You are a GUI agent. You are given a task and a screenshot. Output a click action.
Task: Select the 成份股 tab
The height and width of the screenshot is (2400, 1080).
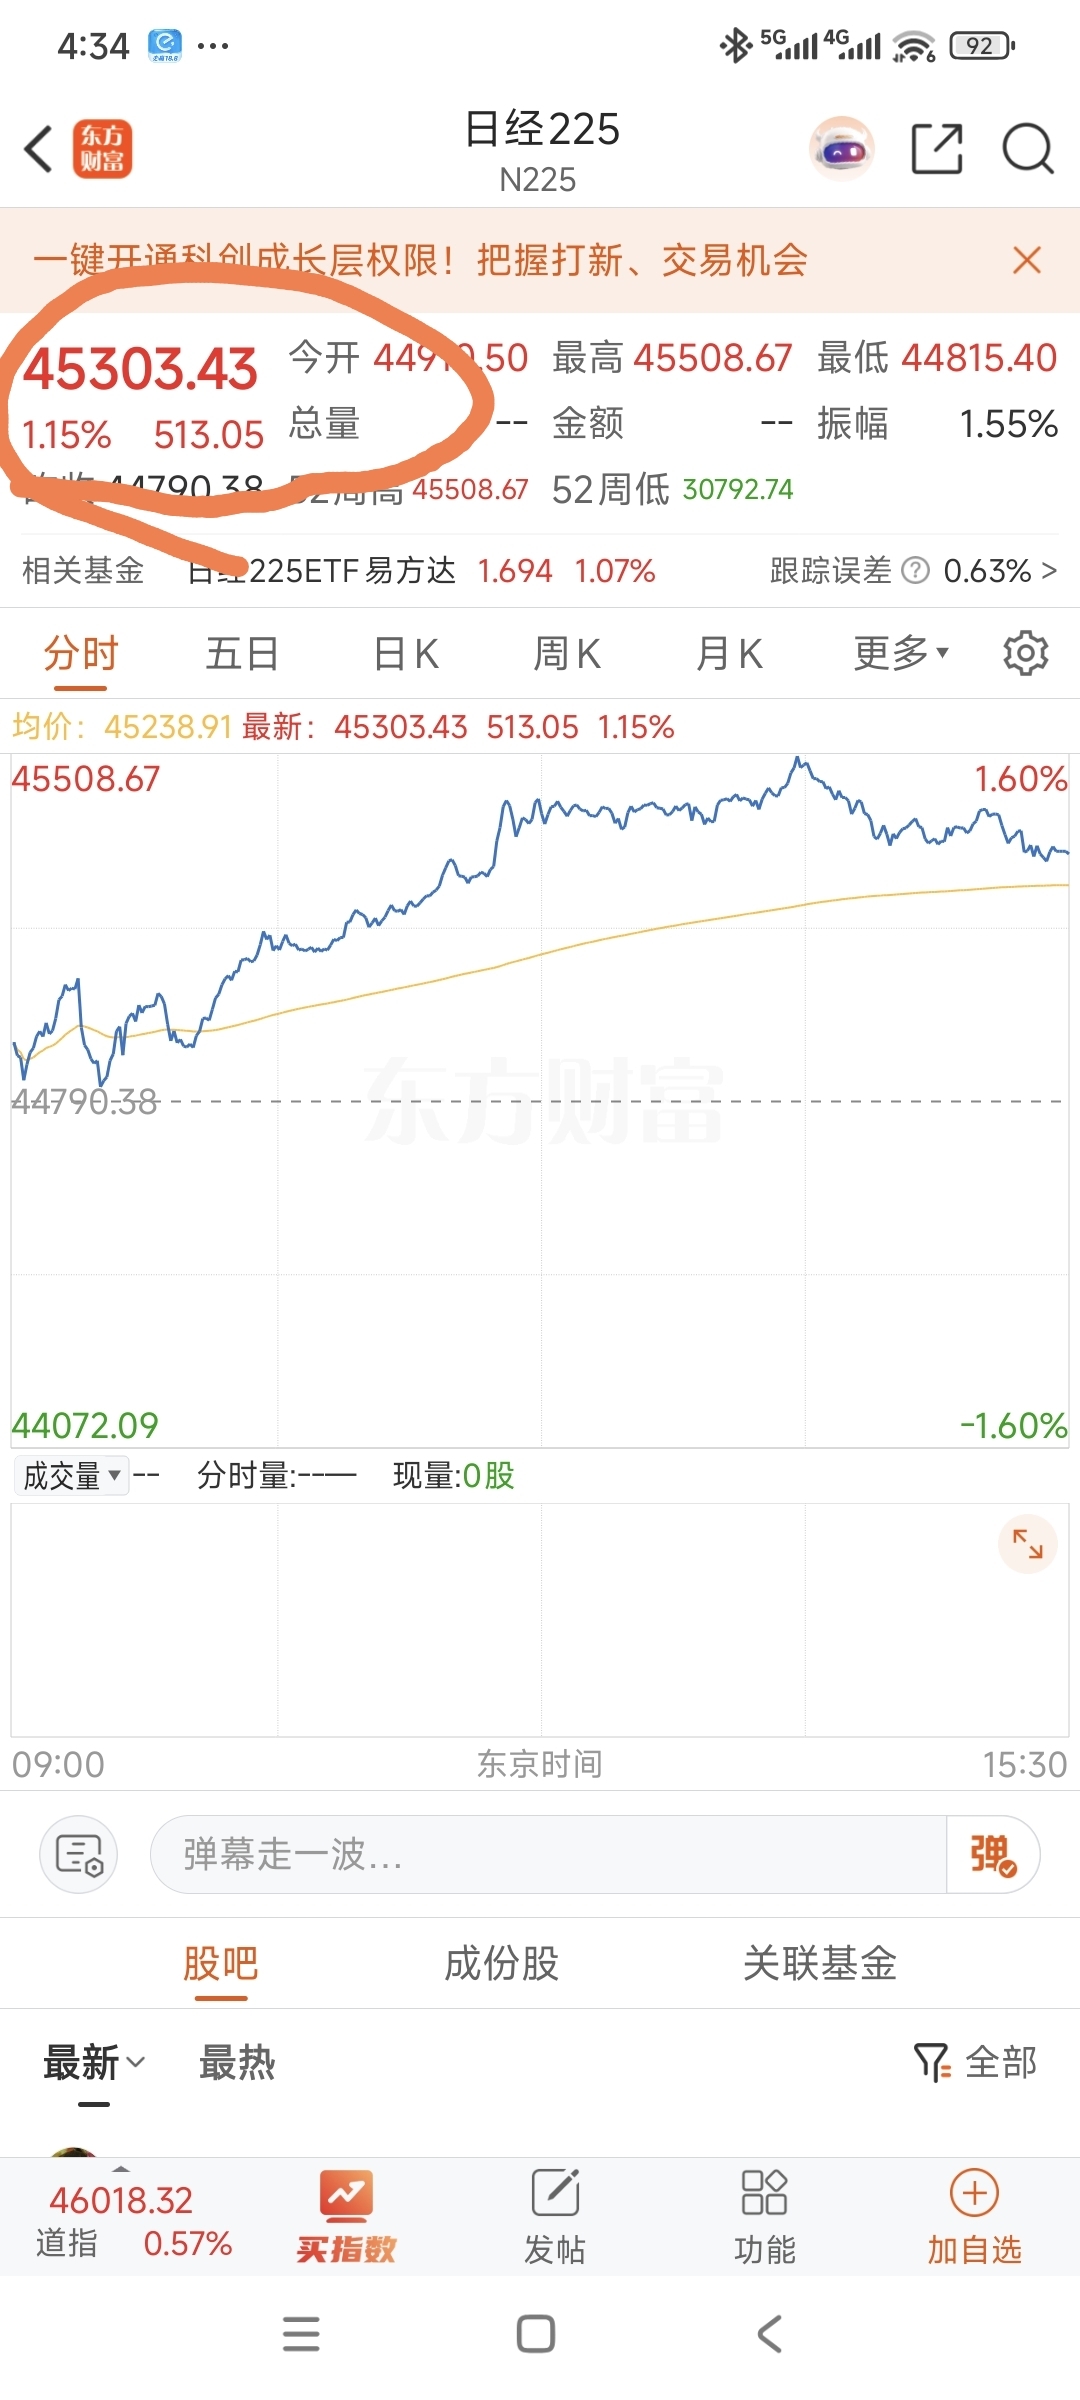coord(501,1963)
